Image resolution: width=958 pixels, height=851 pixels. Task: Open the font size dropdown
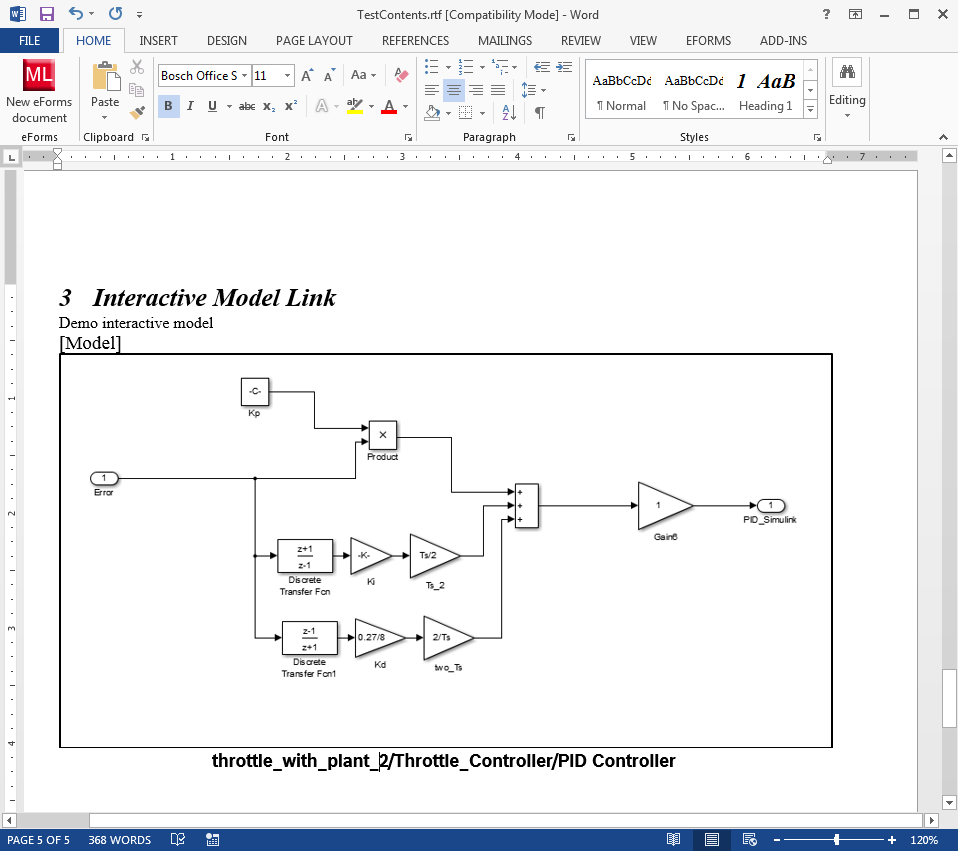click(288, 76)
